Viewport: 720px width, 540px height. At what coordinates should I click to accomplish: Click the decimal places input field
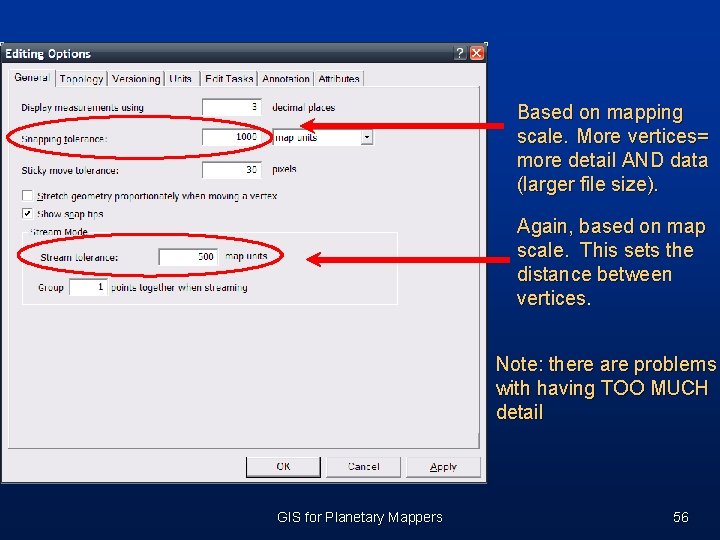232,107
